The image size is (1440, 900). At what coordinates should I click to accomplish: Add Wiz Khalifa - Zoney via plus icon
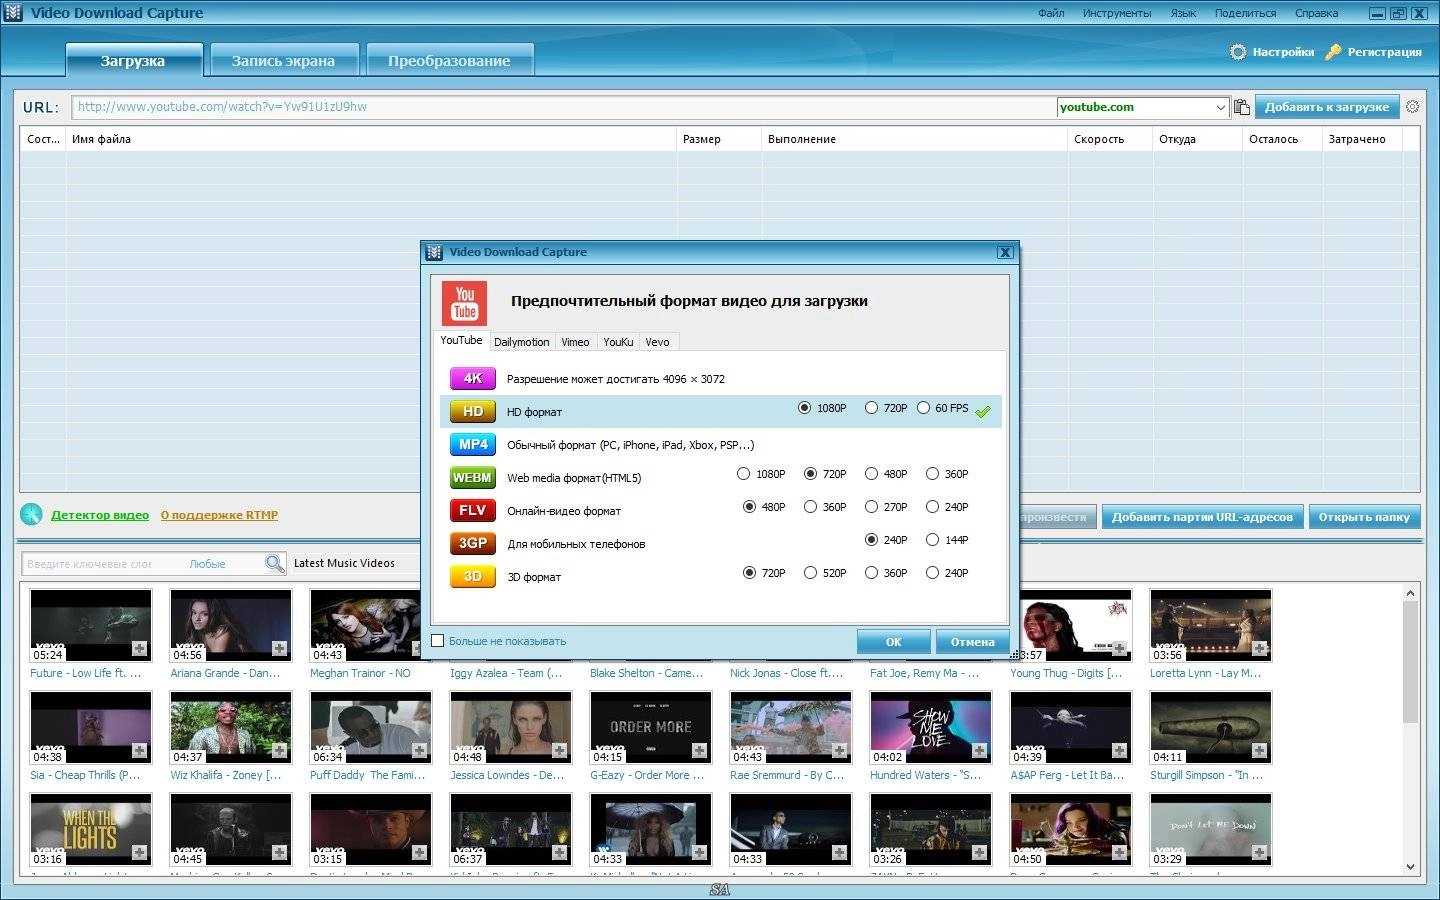tap(279, 751)
